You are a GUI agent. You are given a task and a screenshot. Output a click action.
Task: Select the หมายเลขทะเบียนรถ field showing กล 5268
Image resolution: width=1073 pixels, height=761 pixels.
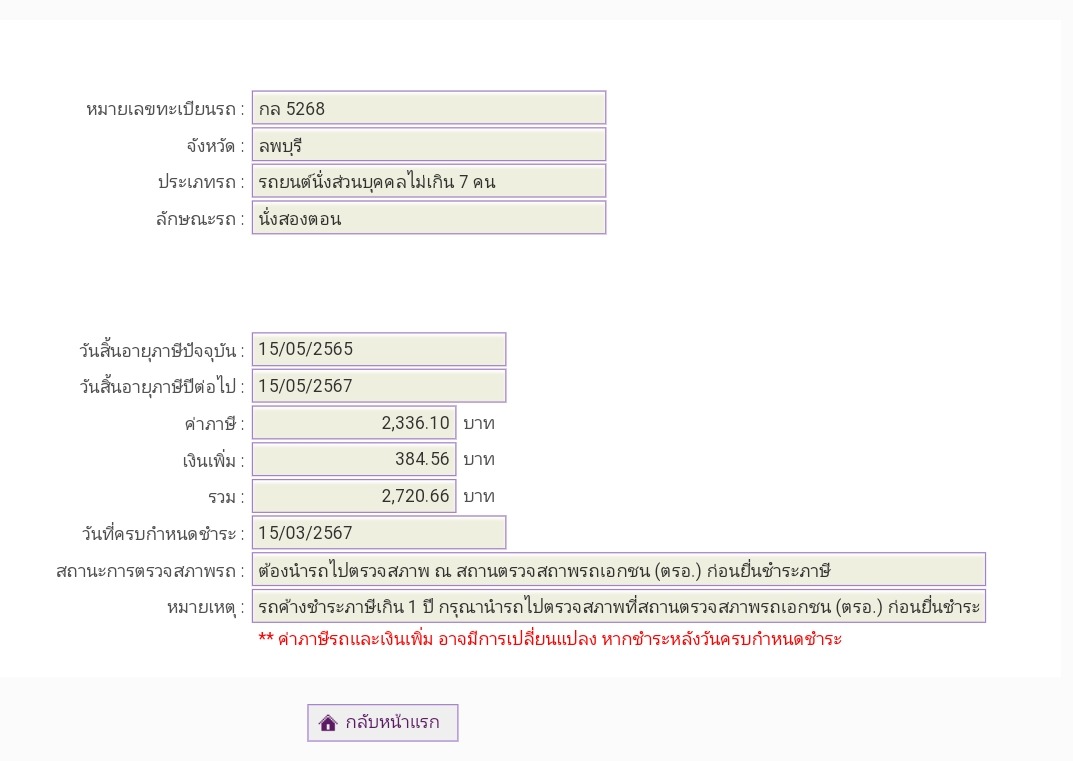429,108
